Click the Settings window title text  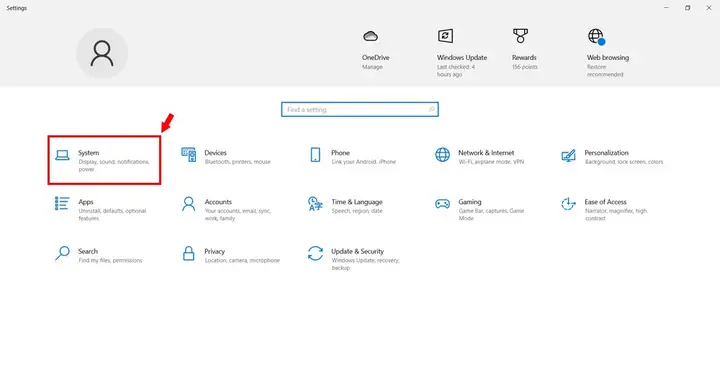point(17,8)
